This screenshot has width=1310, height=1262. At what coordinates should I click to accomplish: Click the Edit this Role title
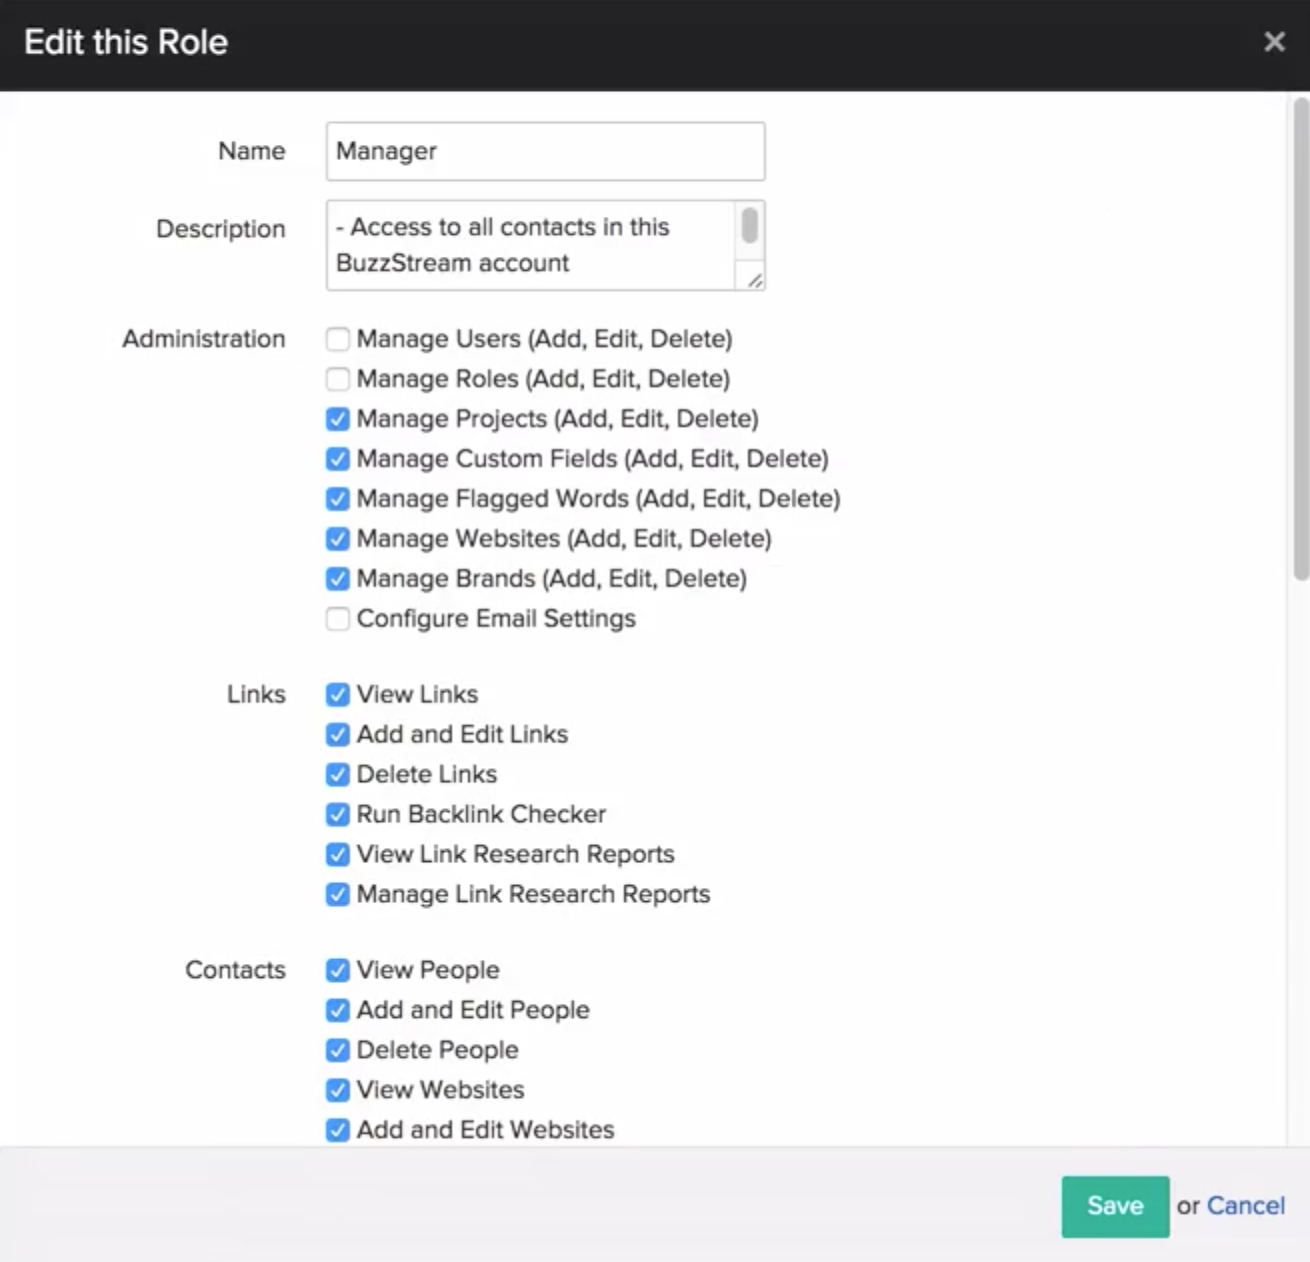126,42
